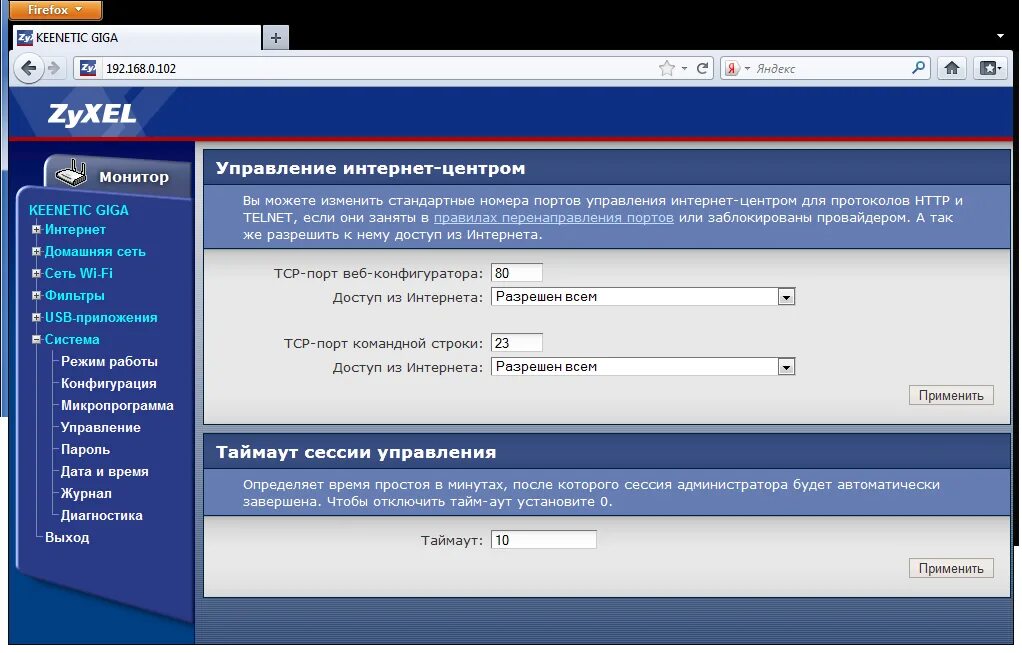Click the Таймаут value field

click(x=544, y=540)
